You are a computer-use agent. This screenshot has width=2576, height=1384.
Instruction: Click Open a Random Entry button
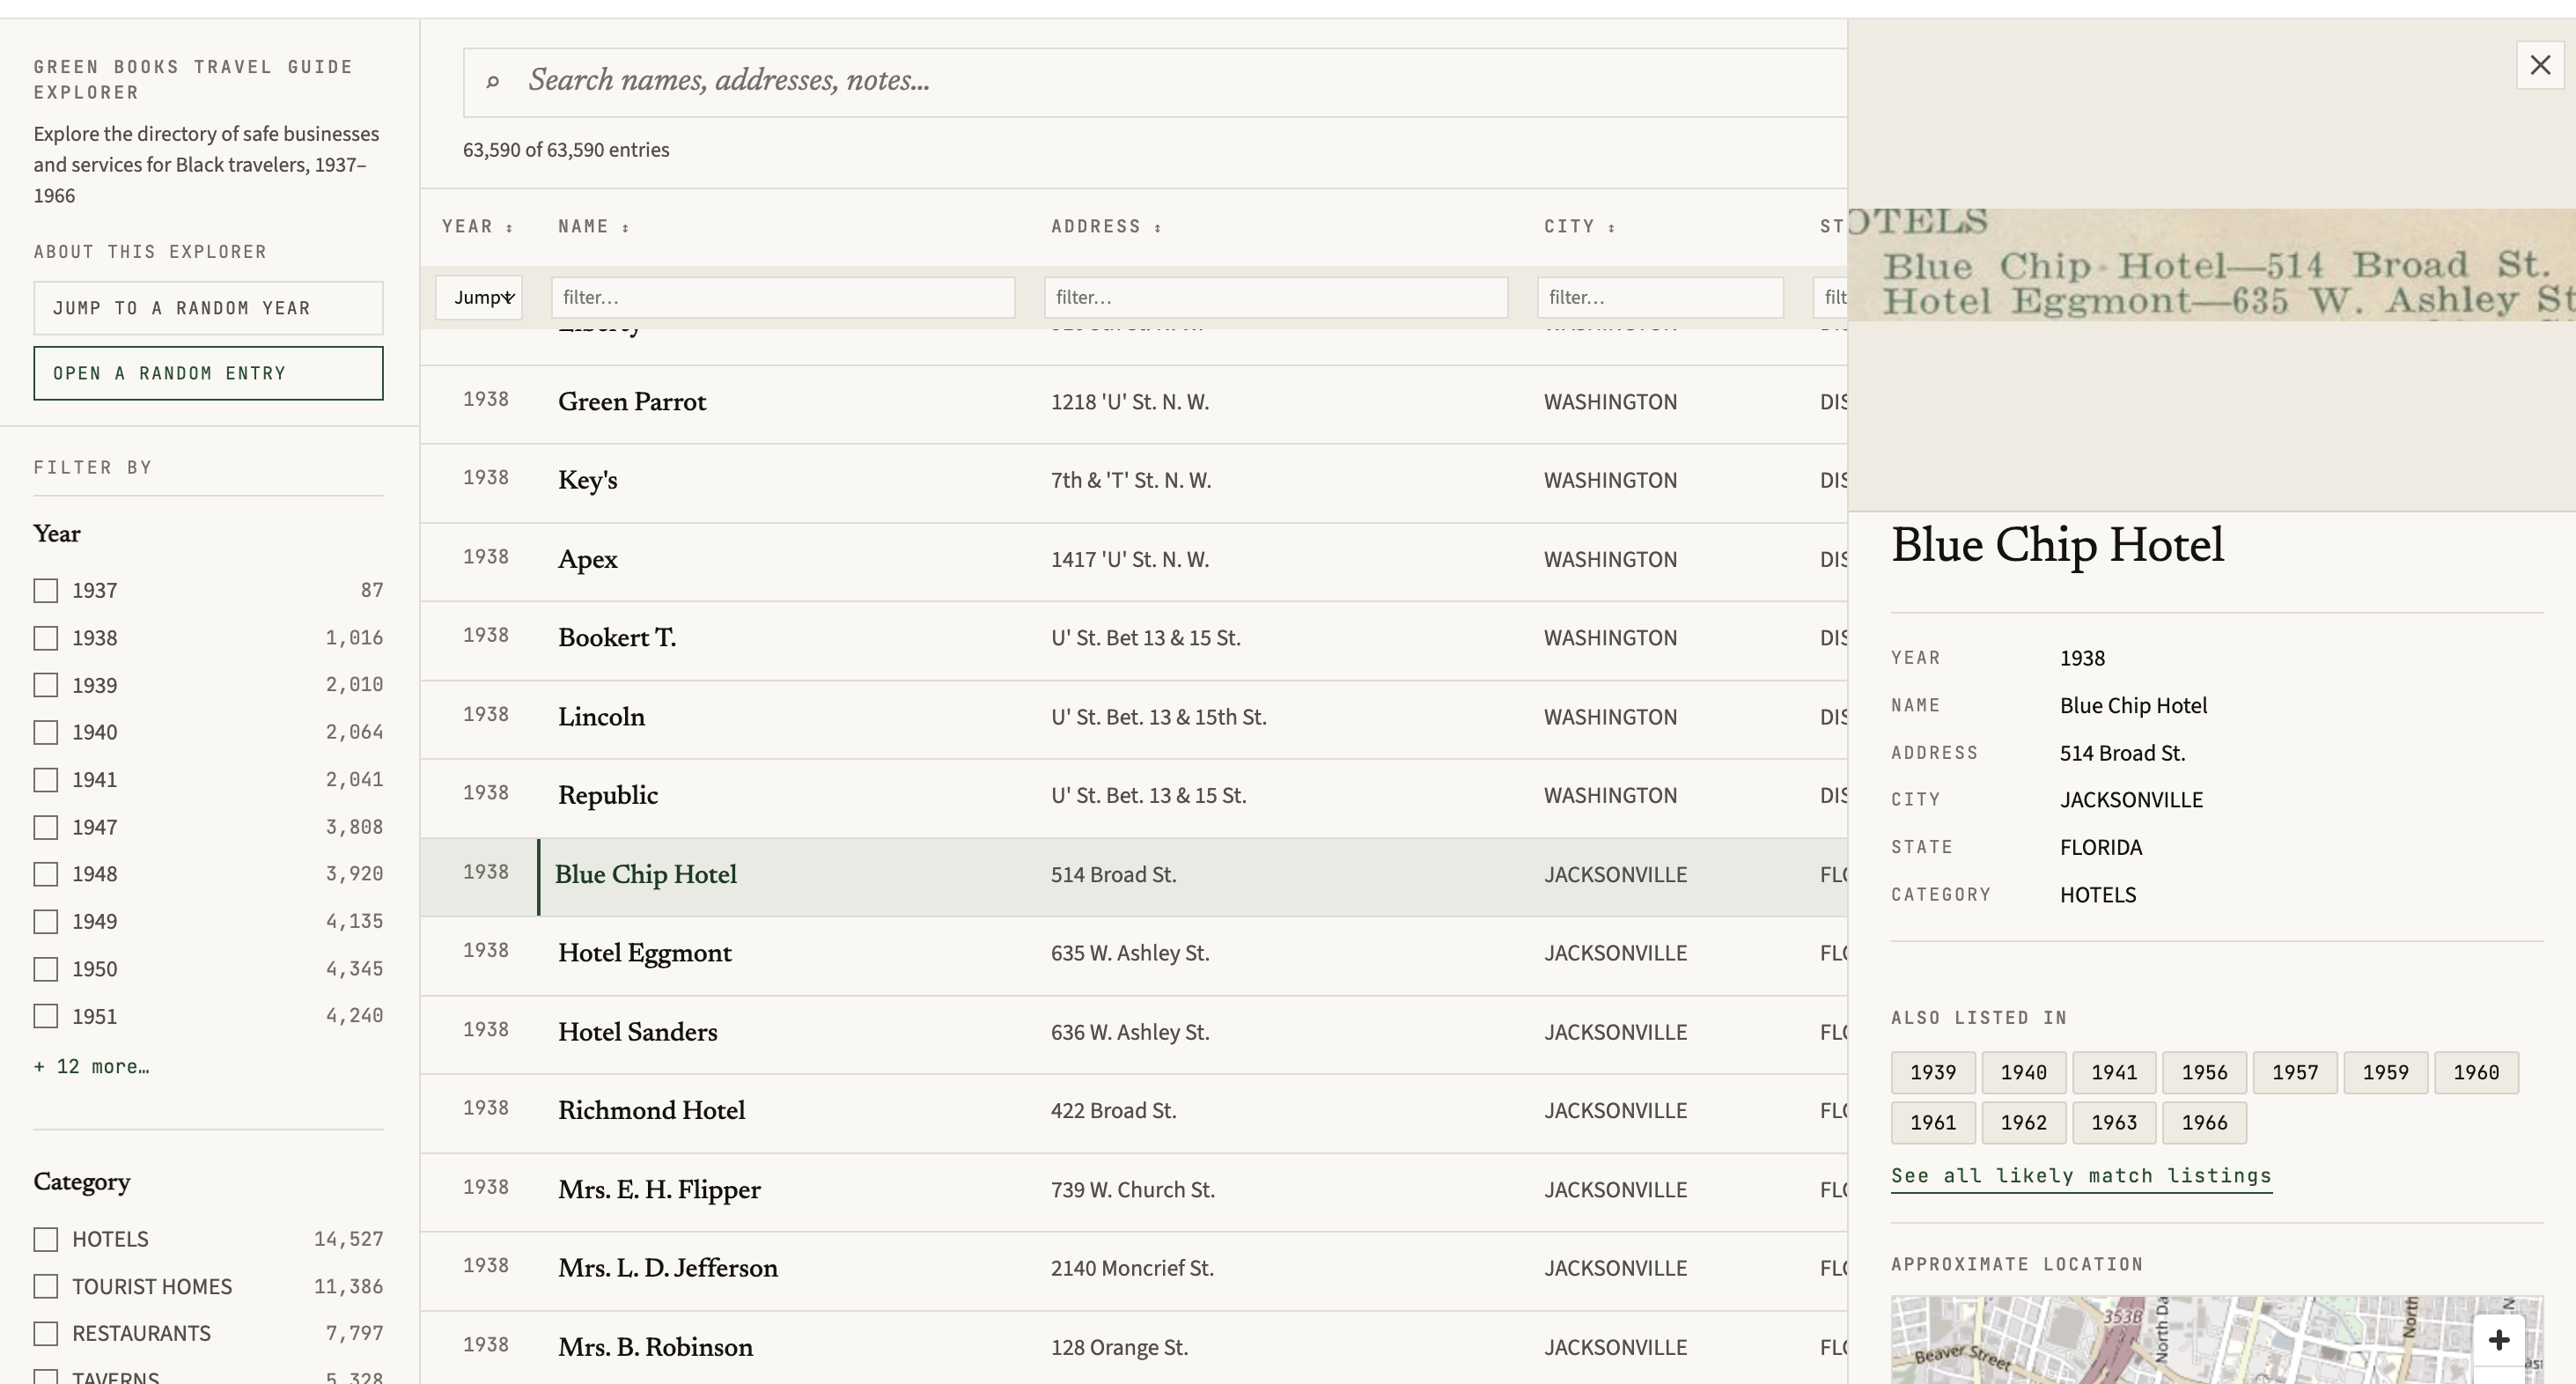(208, 373)
